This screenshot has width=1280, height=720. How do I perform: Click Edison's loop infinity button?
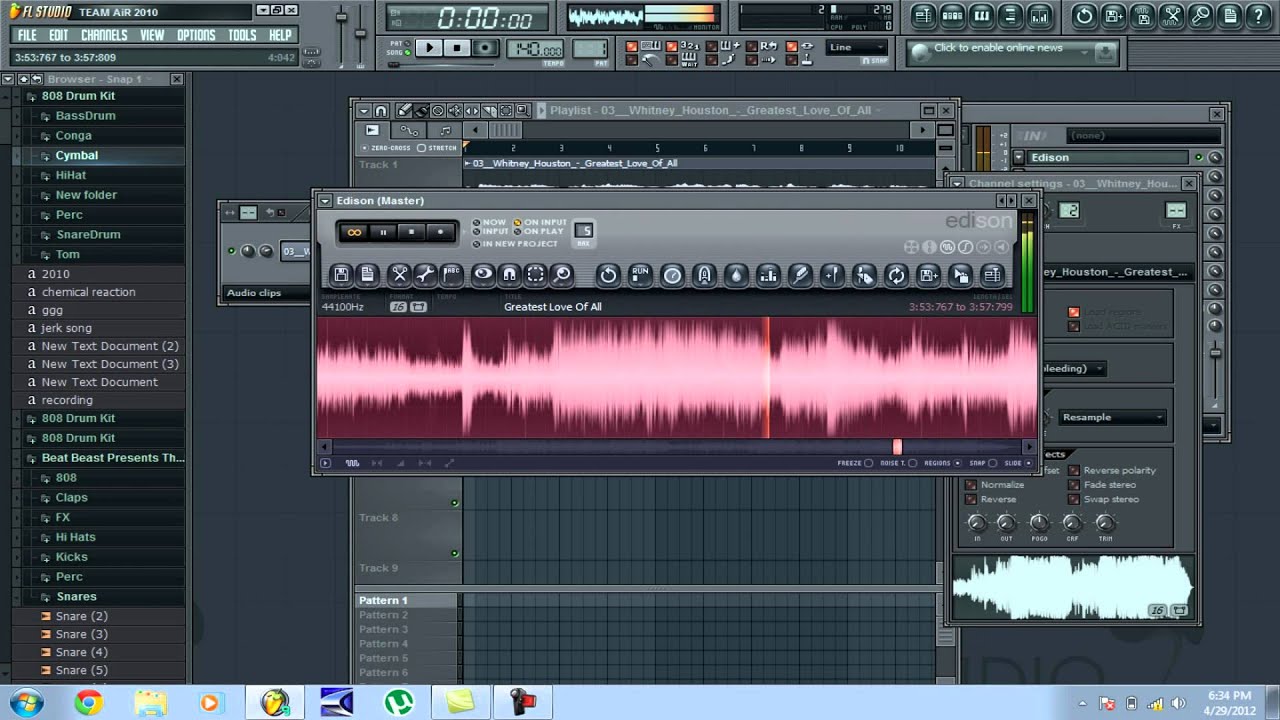(353, 232)
